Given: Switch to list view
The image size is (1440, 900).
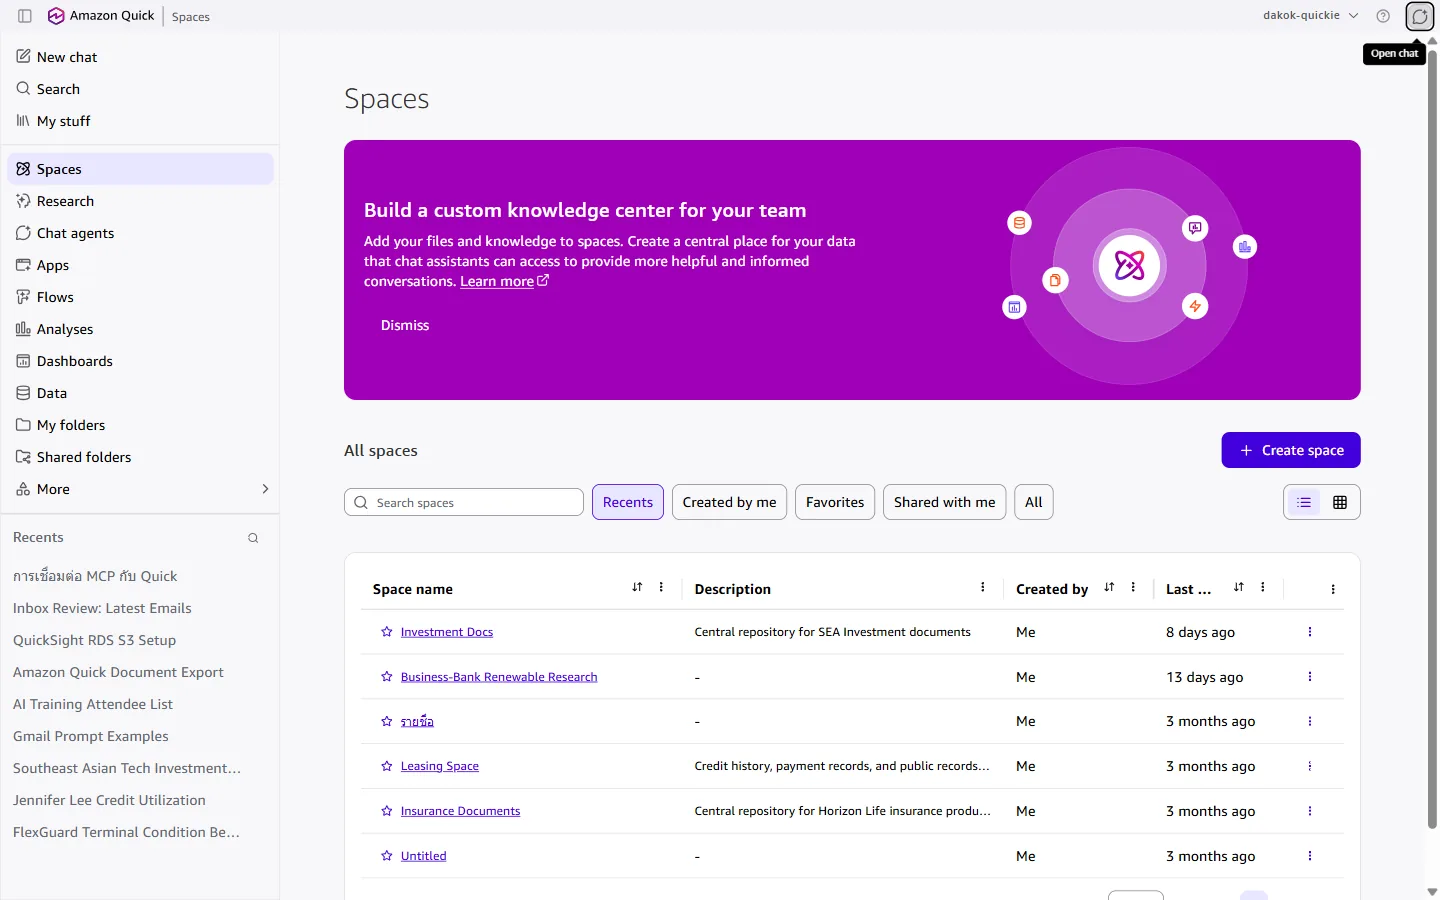Looking at the screenshot, I should pos(1304,502).
